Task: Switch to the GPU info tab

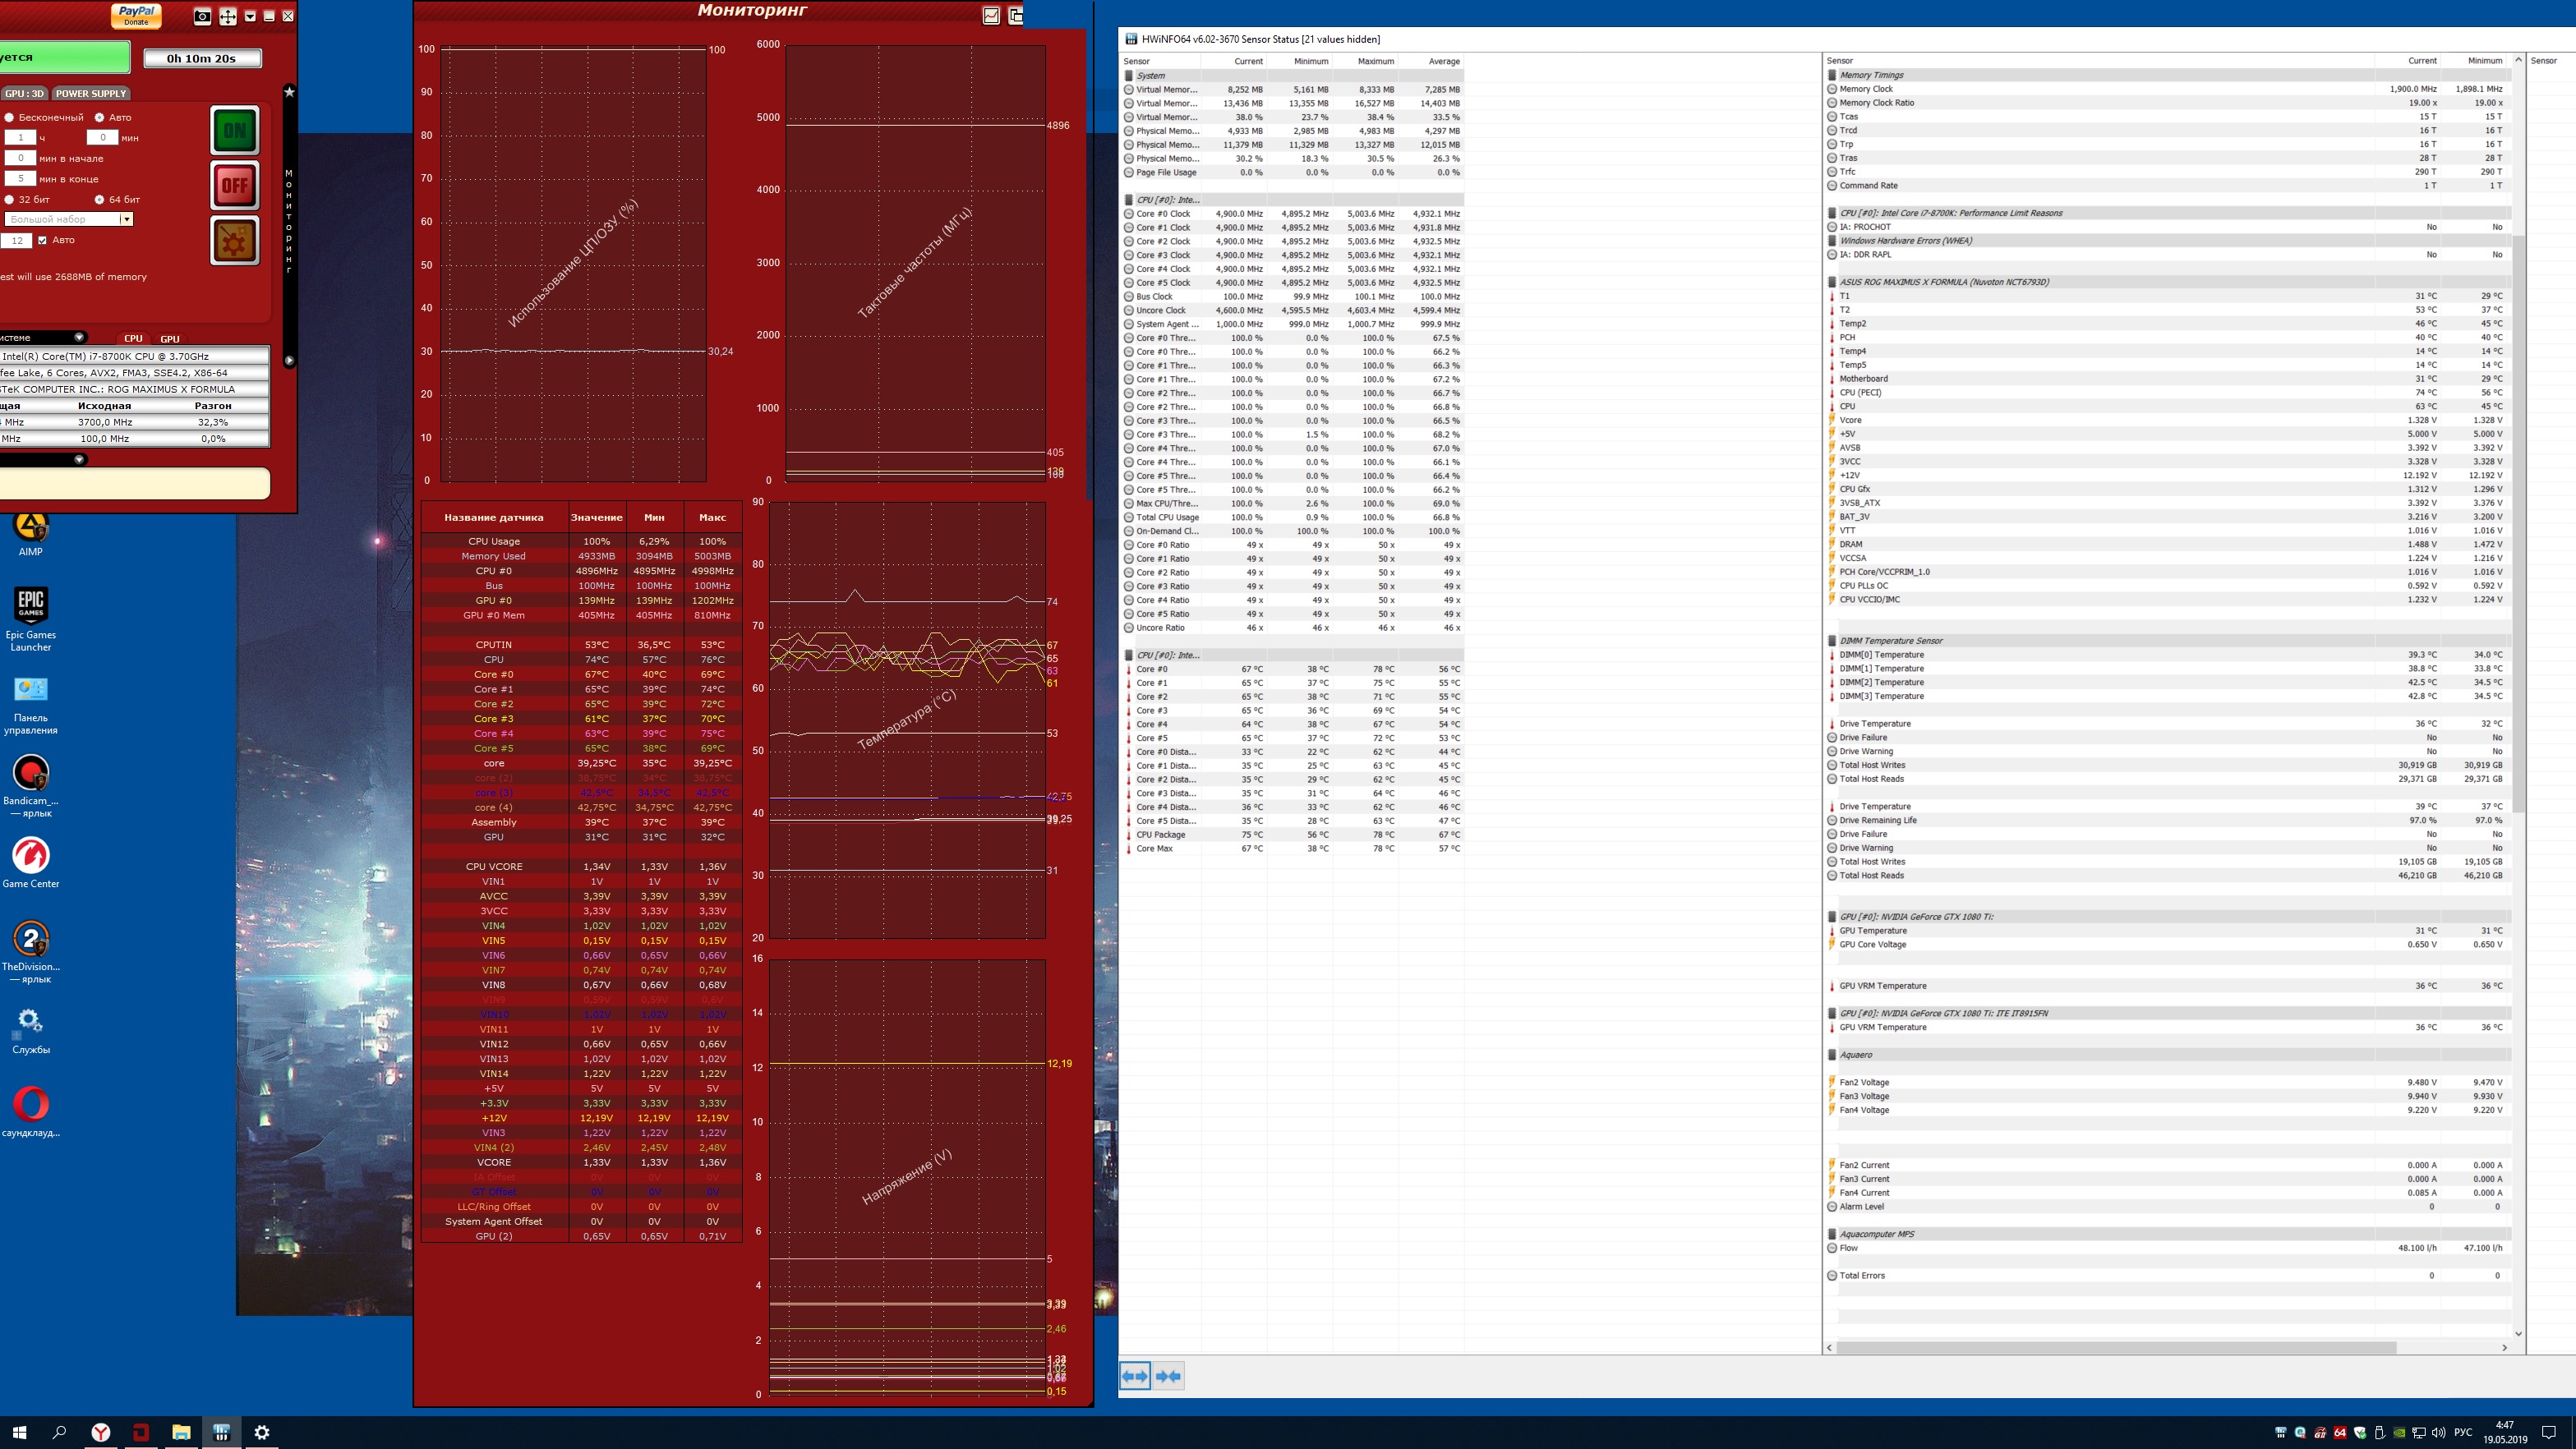Action: (170, 339)
